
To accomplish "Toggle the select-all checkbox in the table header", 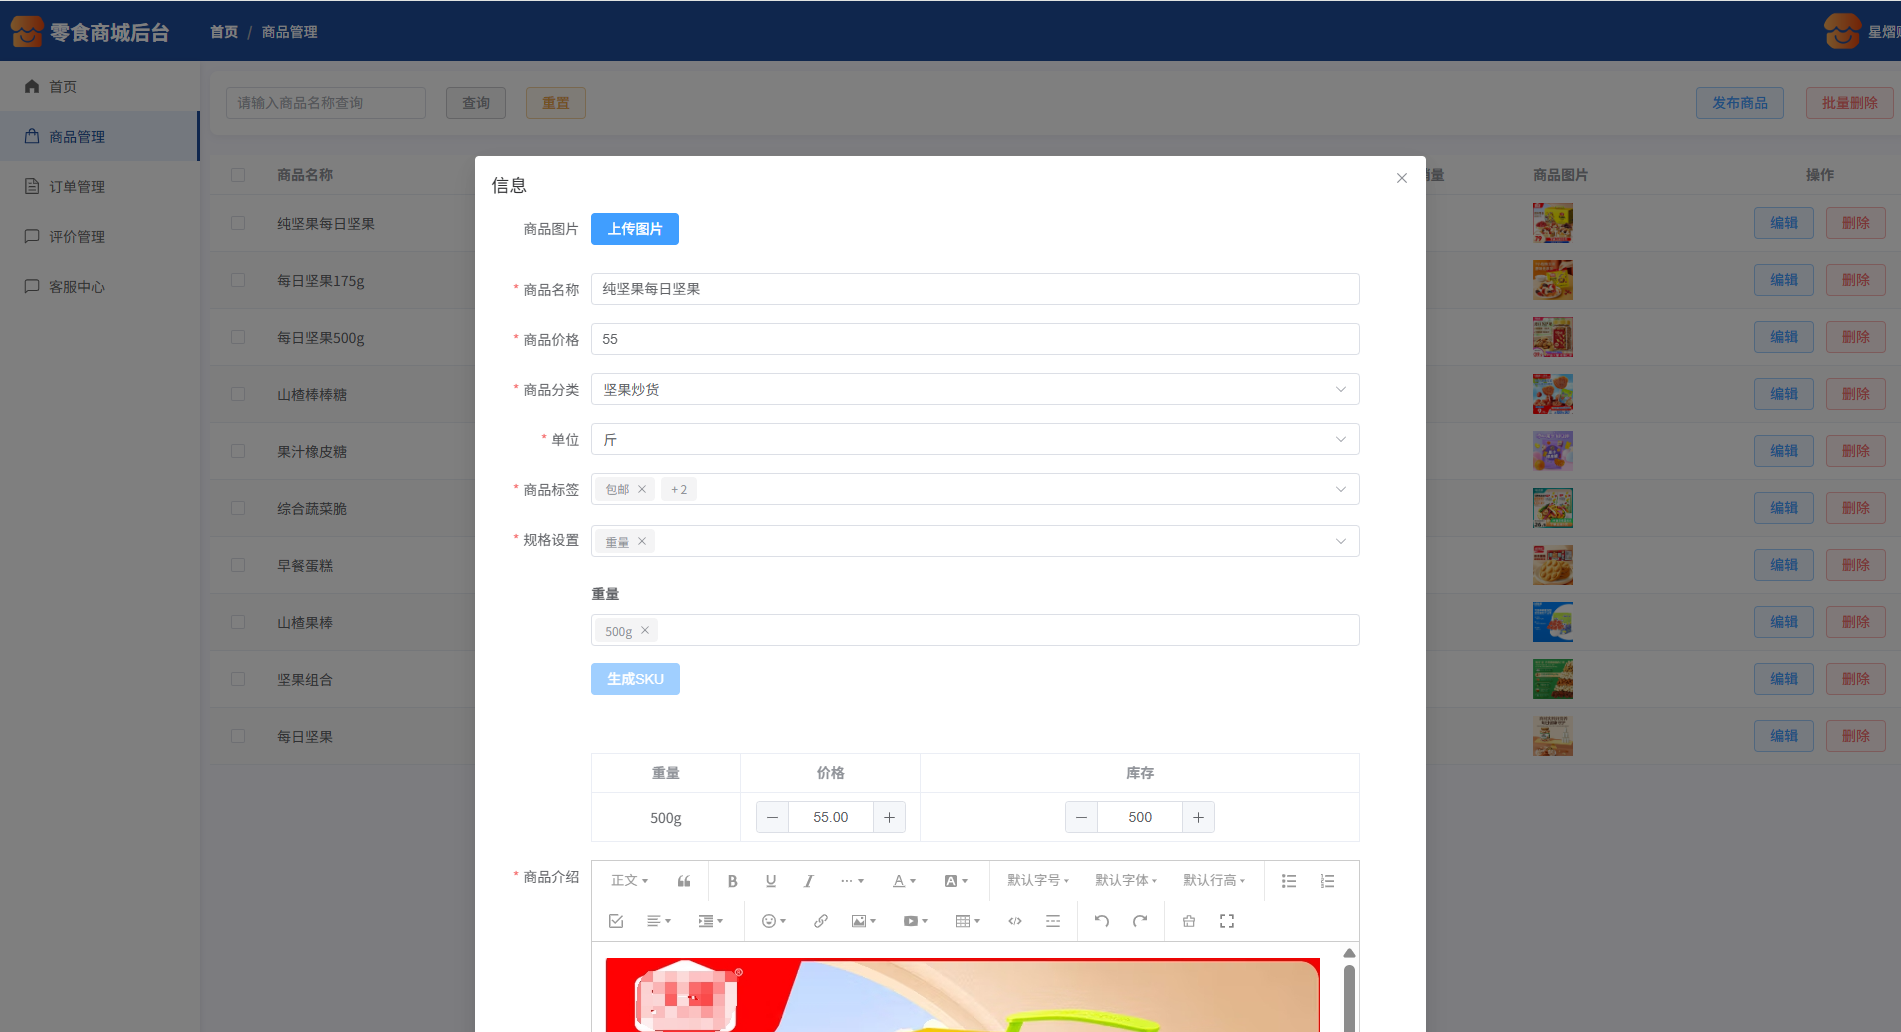I will (238, 175).
